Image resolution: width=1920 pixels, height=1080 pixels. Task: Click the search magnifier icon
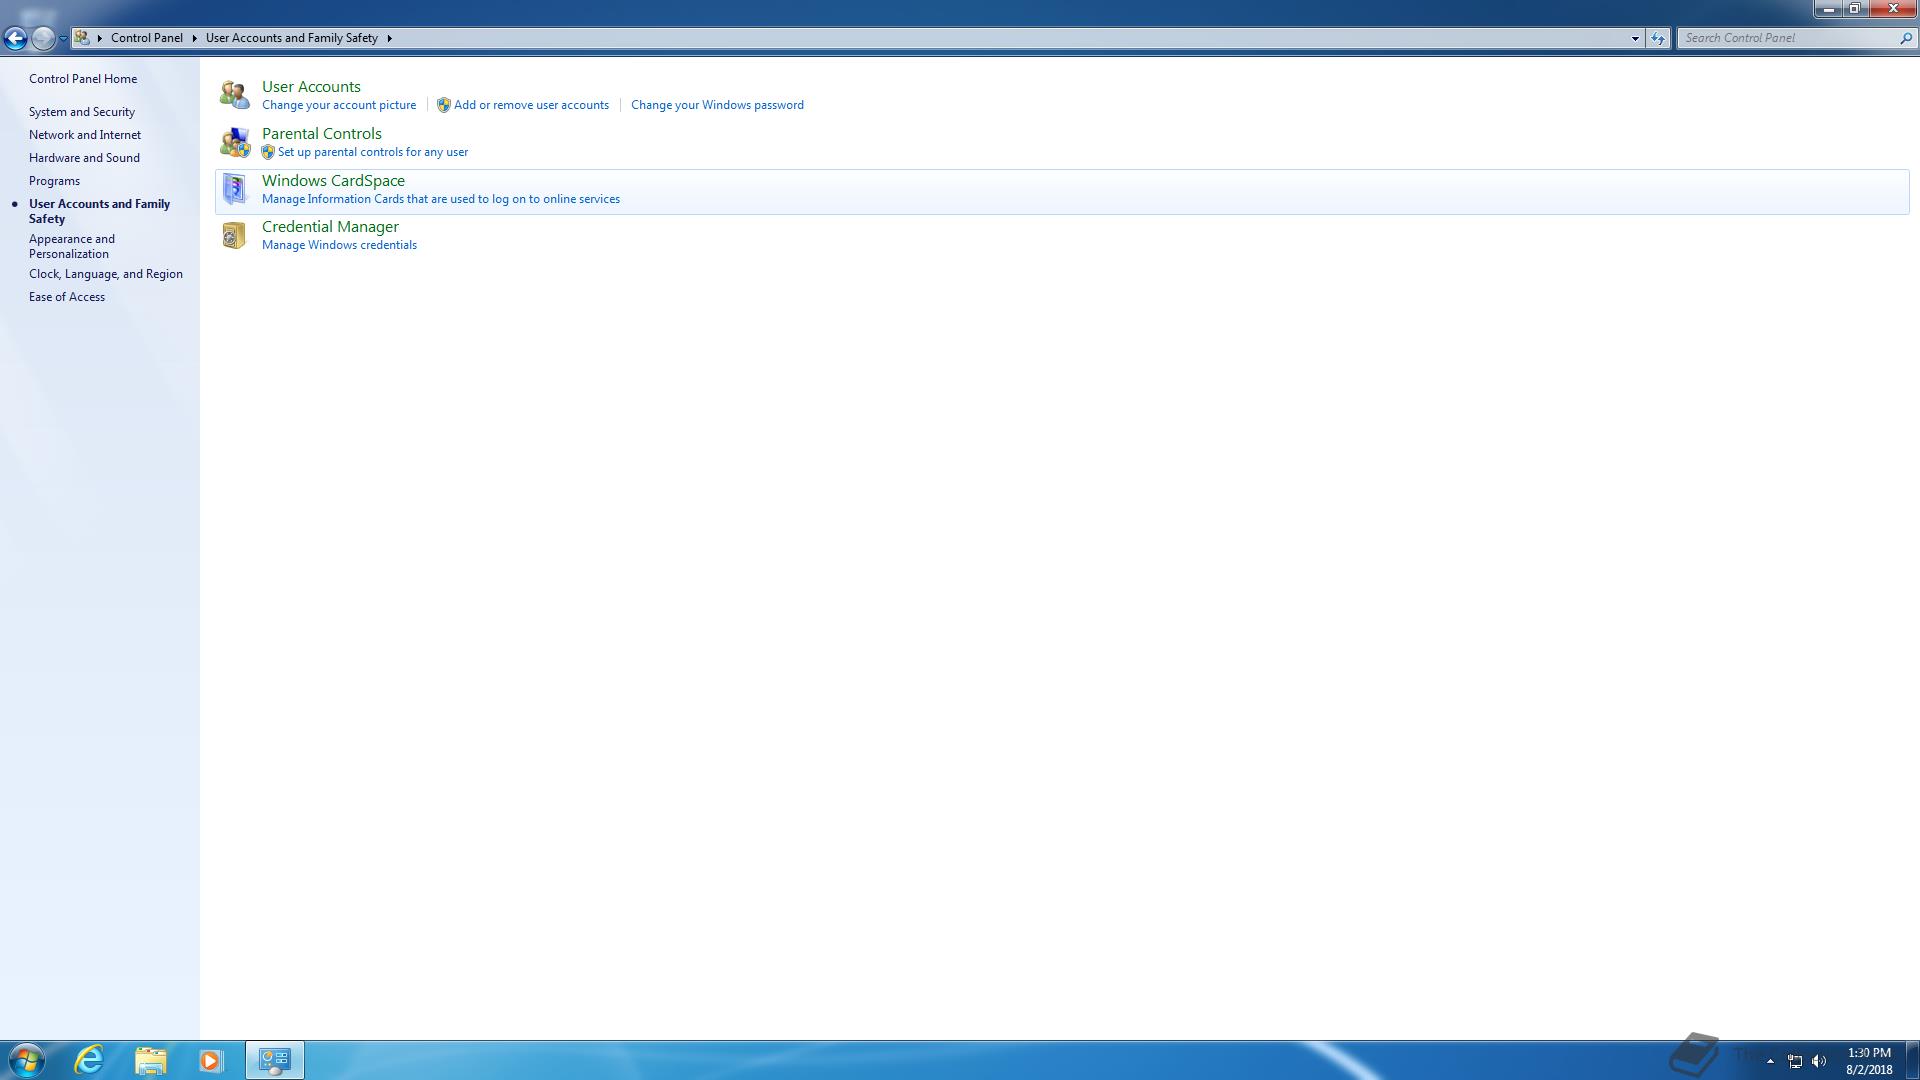click(x=1905, y=38)
